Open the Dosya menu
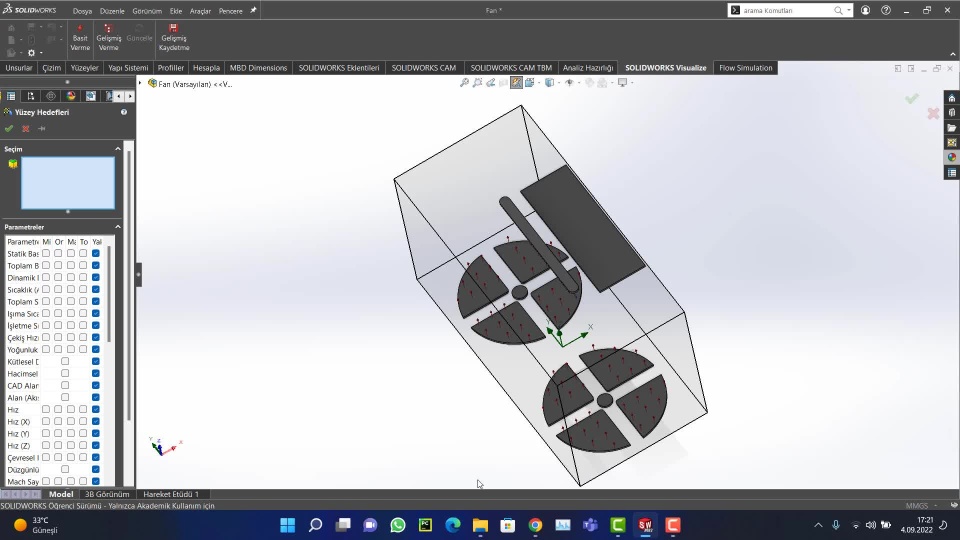Image resolution: width=960 pixels, height=540 pixels. [82, 11]
